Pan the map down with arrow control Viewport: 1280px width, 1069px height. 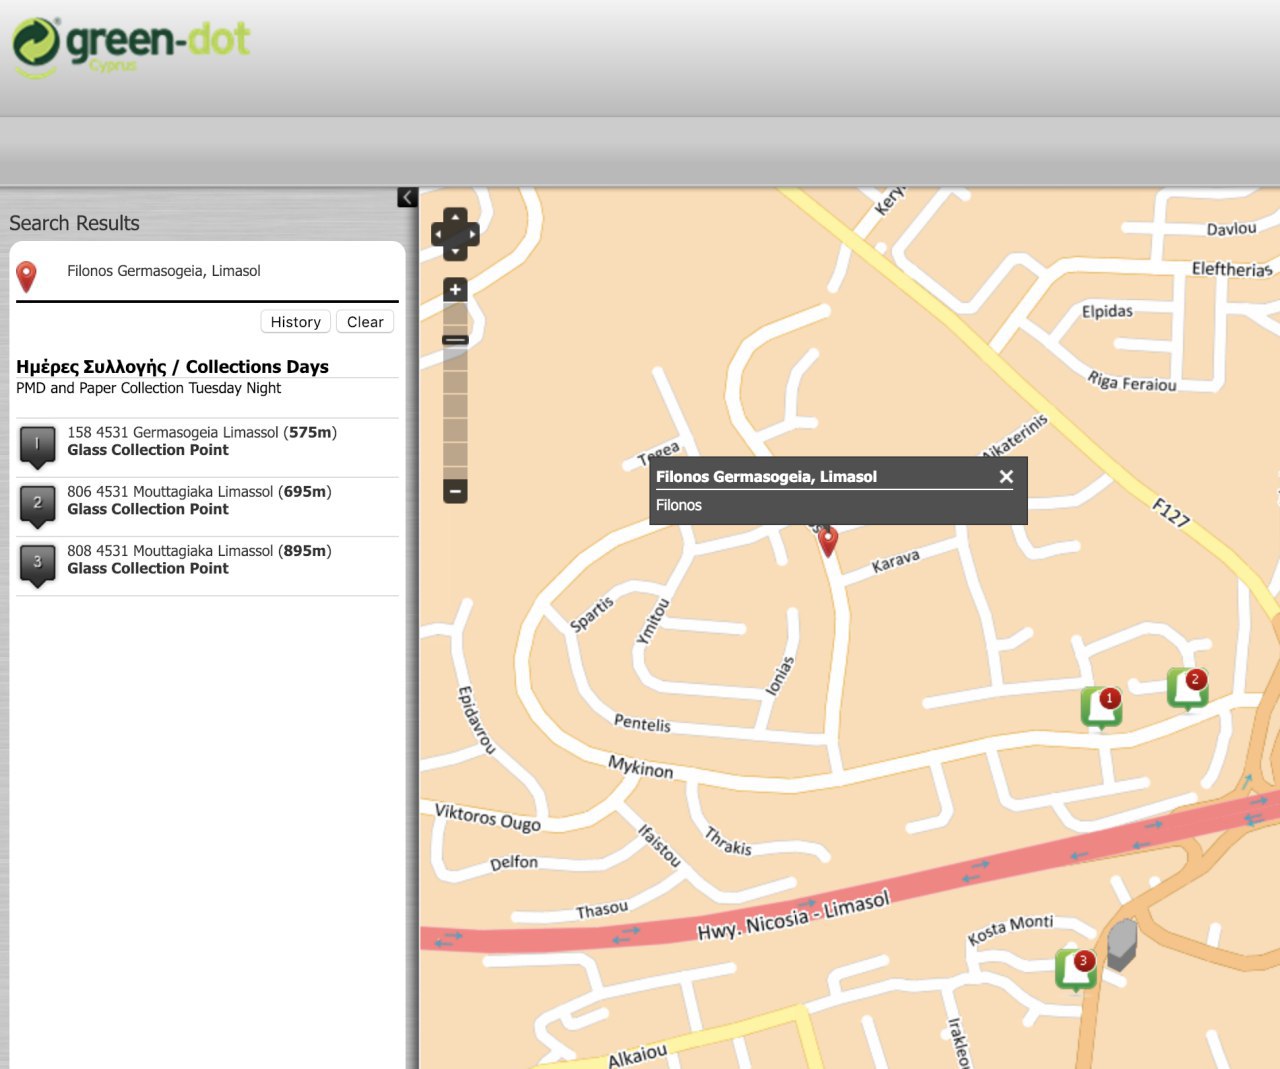455,253
